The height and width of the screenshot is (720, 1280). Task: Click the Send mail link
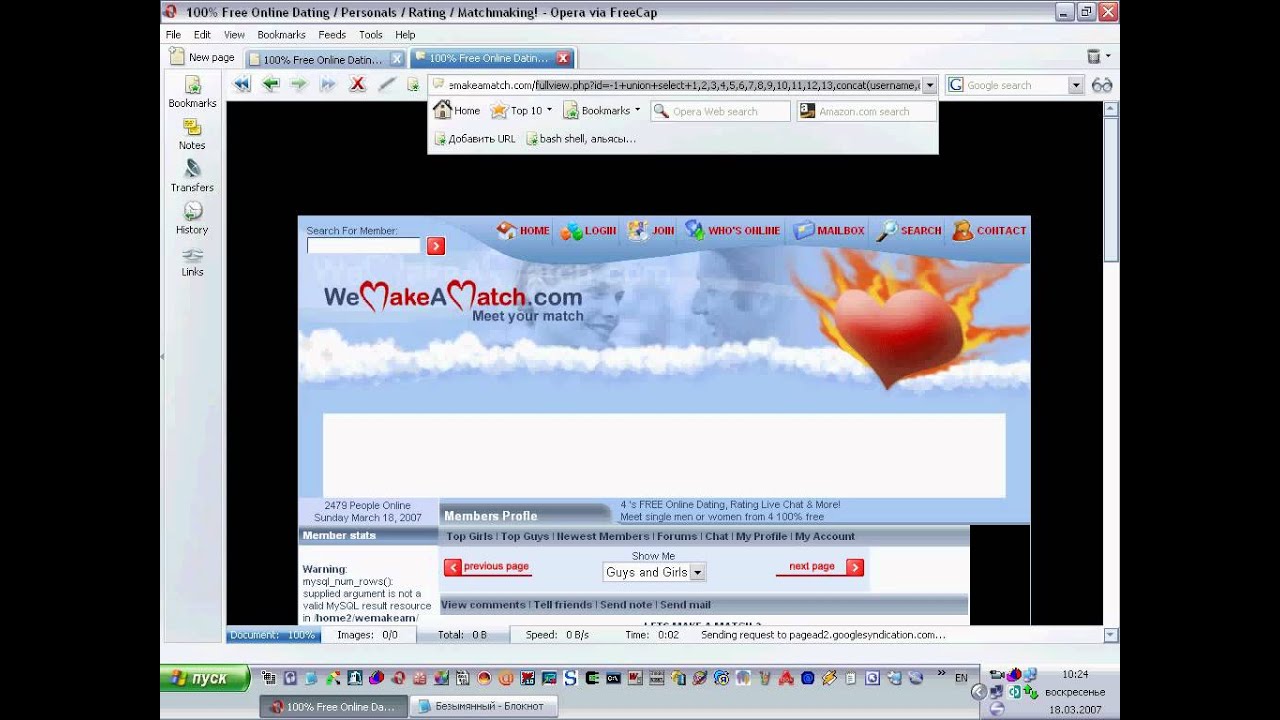click(x=685, y=605)
